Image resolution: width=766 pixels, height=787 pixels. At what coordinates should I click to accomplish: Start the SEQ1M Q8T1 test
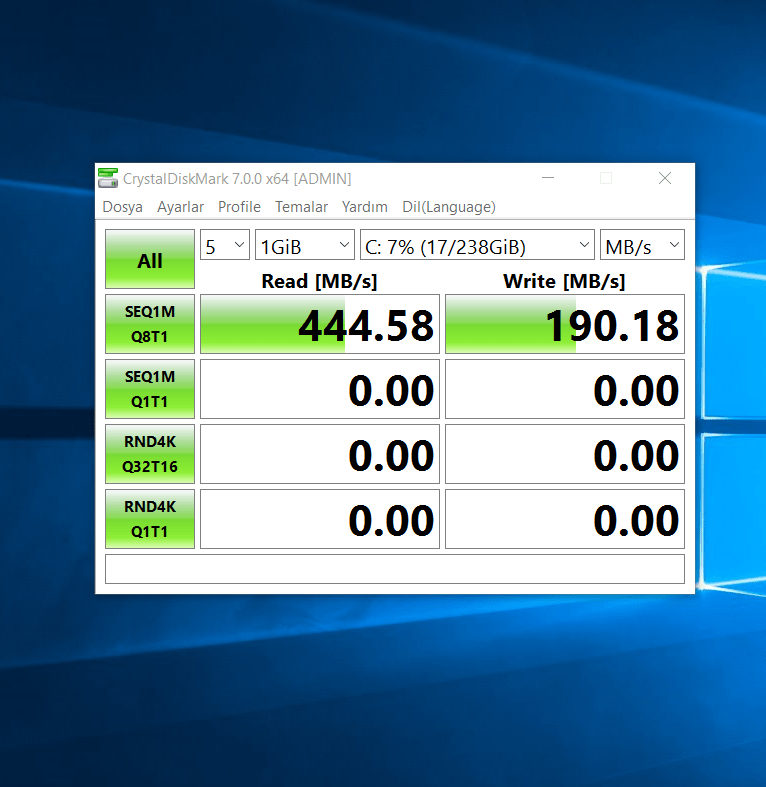150,324
